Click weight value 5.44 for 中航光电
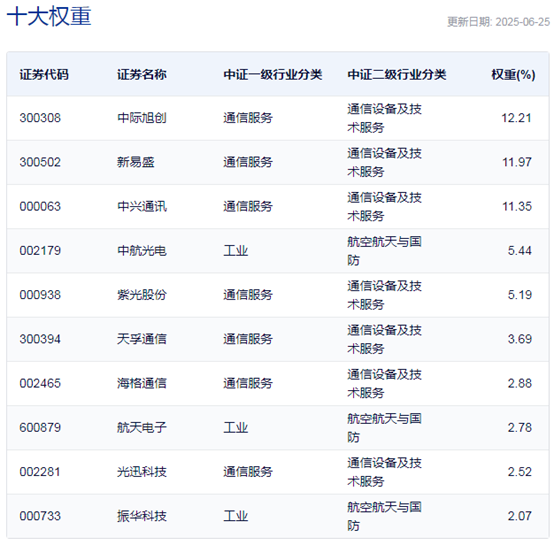Screen dimensions: 554x545 519,250
